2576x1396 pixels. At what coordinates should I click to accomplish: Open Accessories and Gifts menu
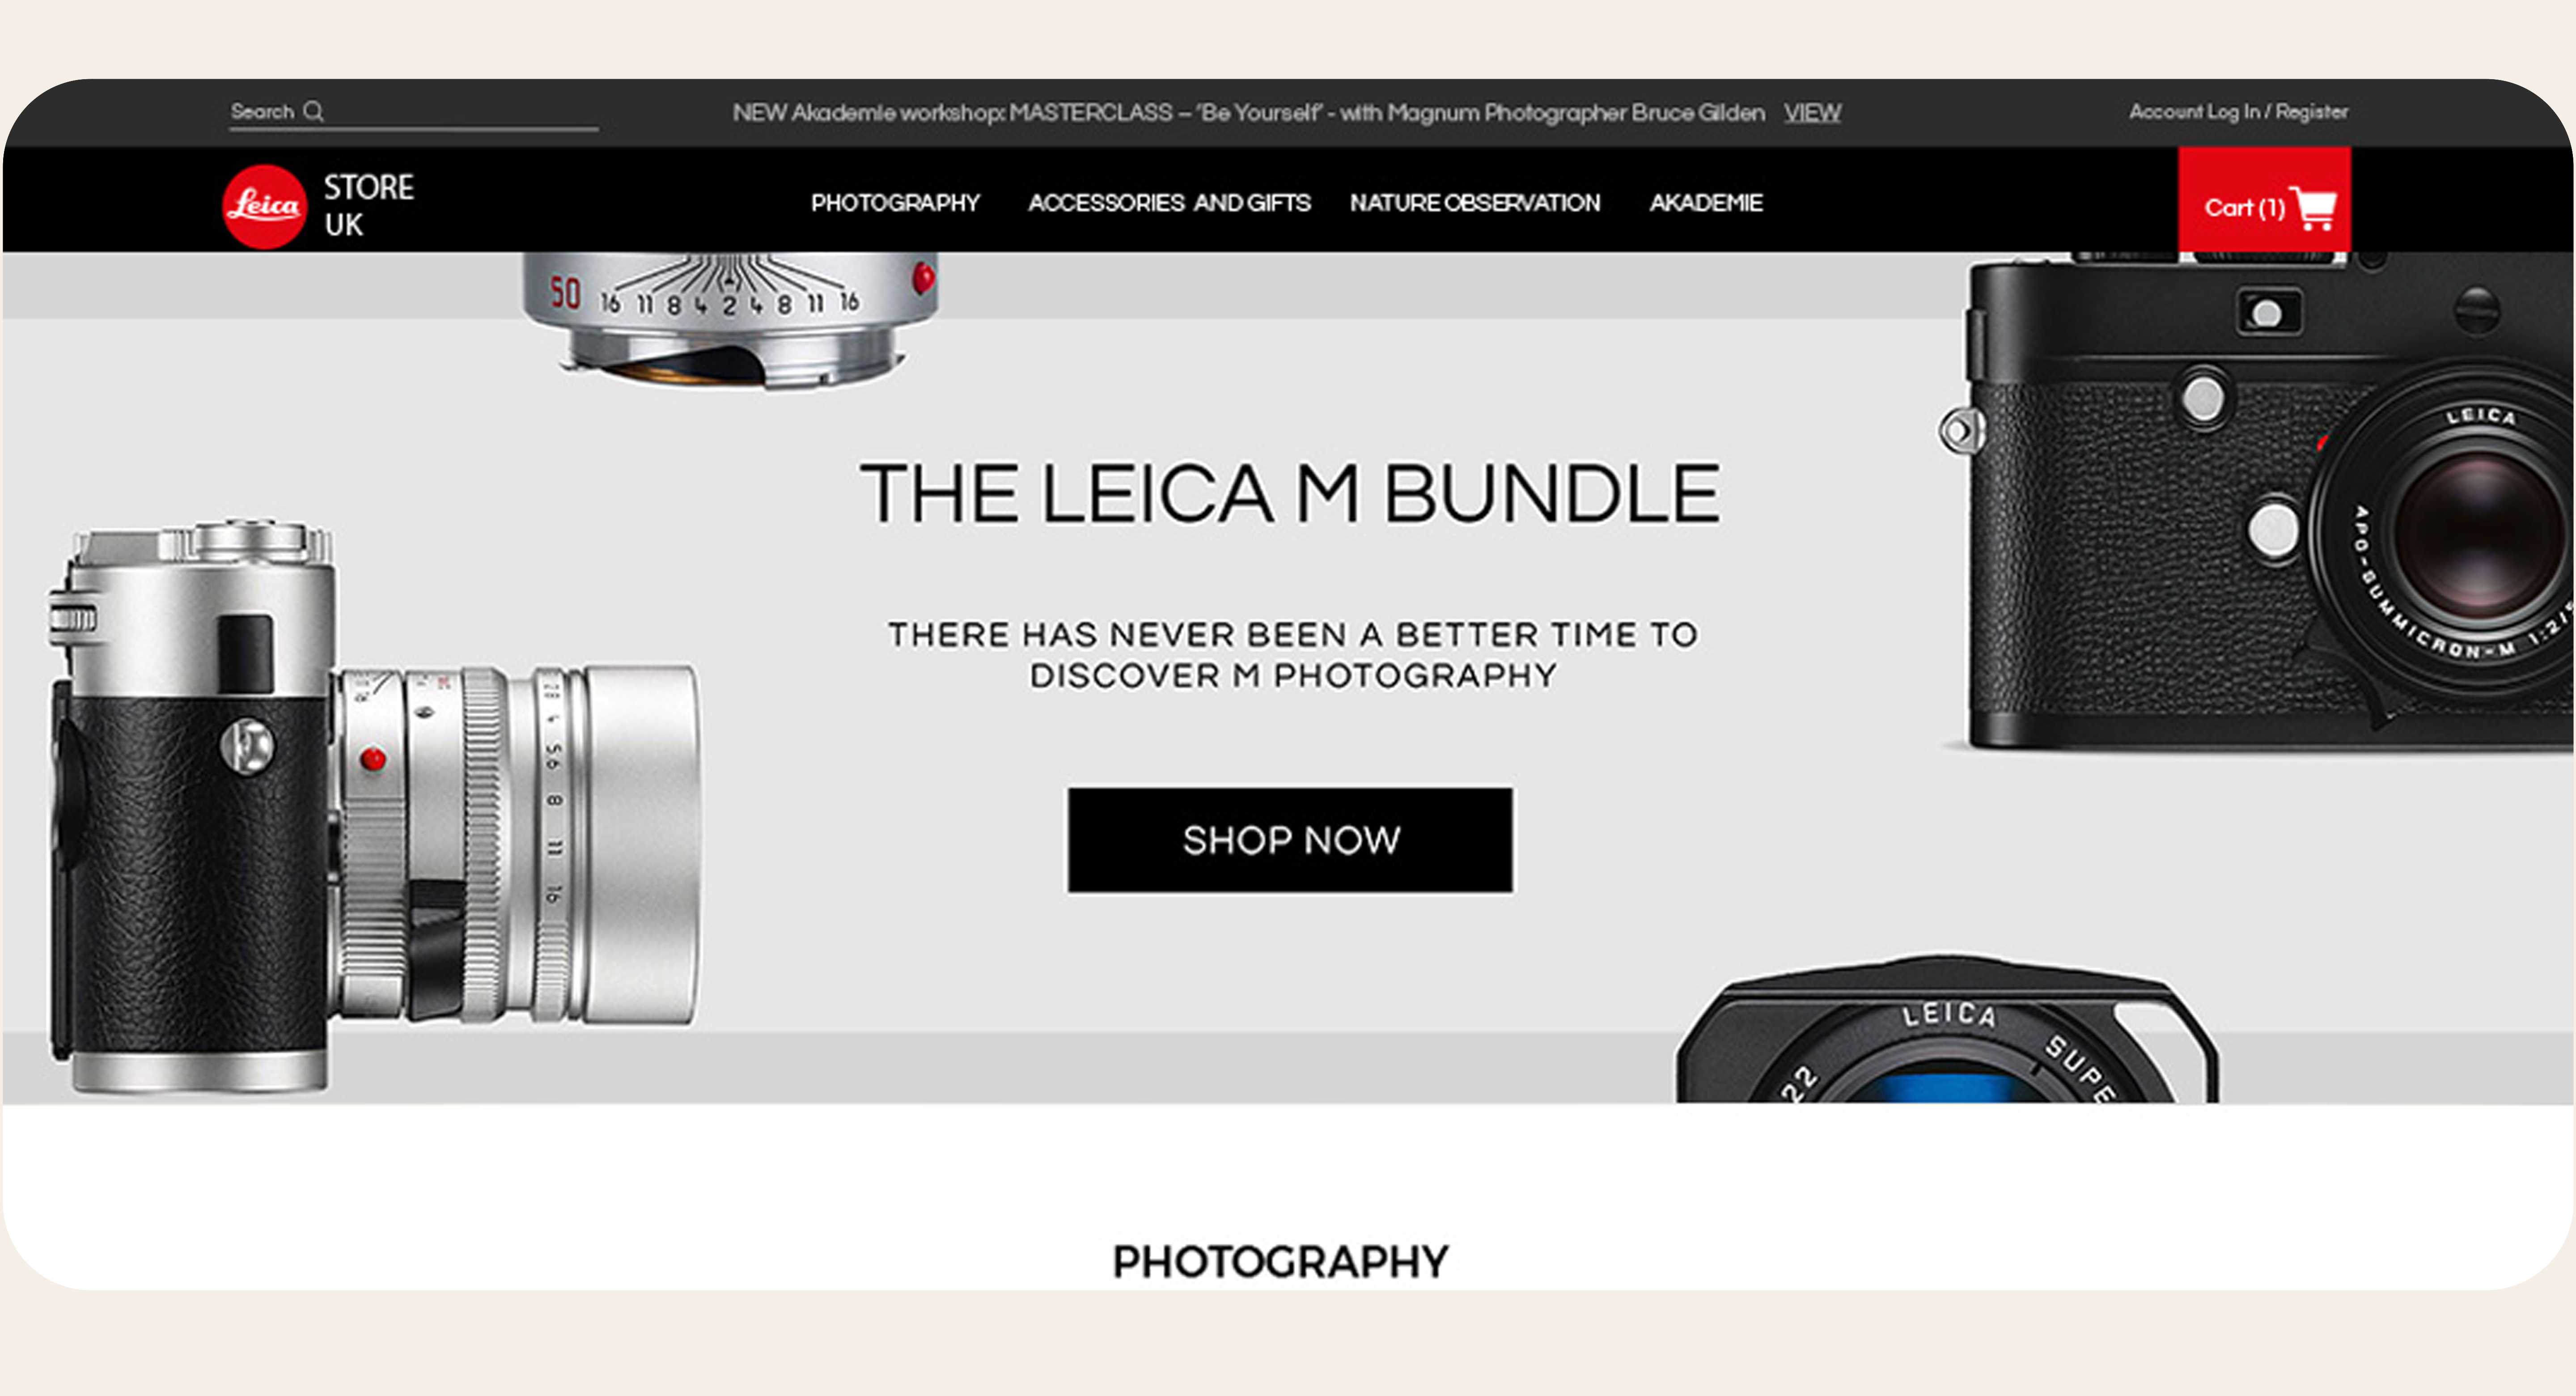(1169, 203)
